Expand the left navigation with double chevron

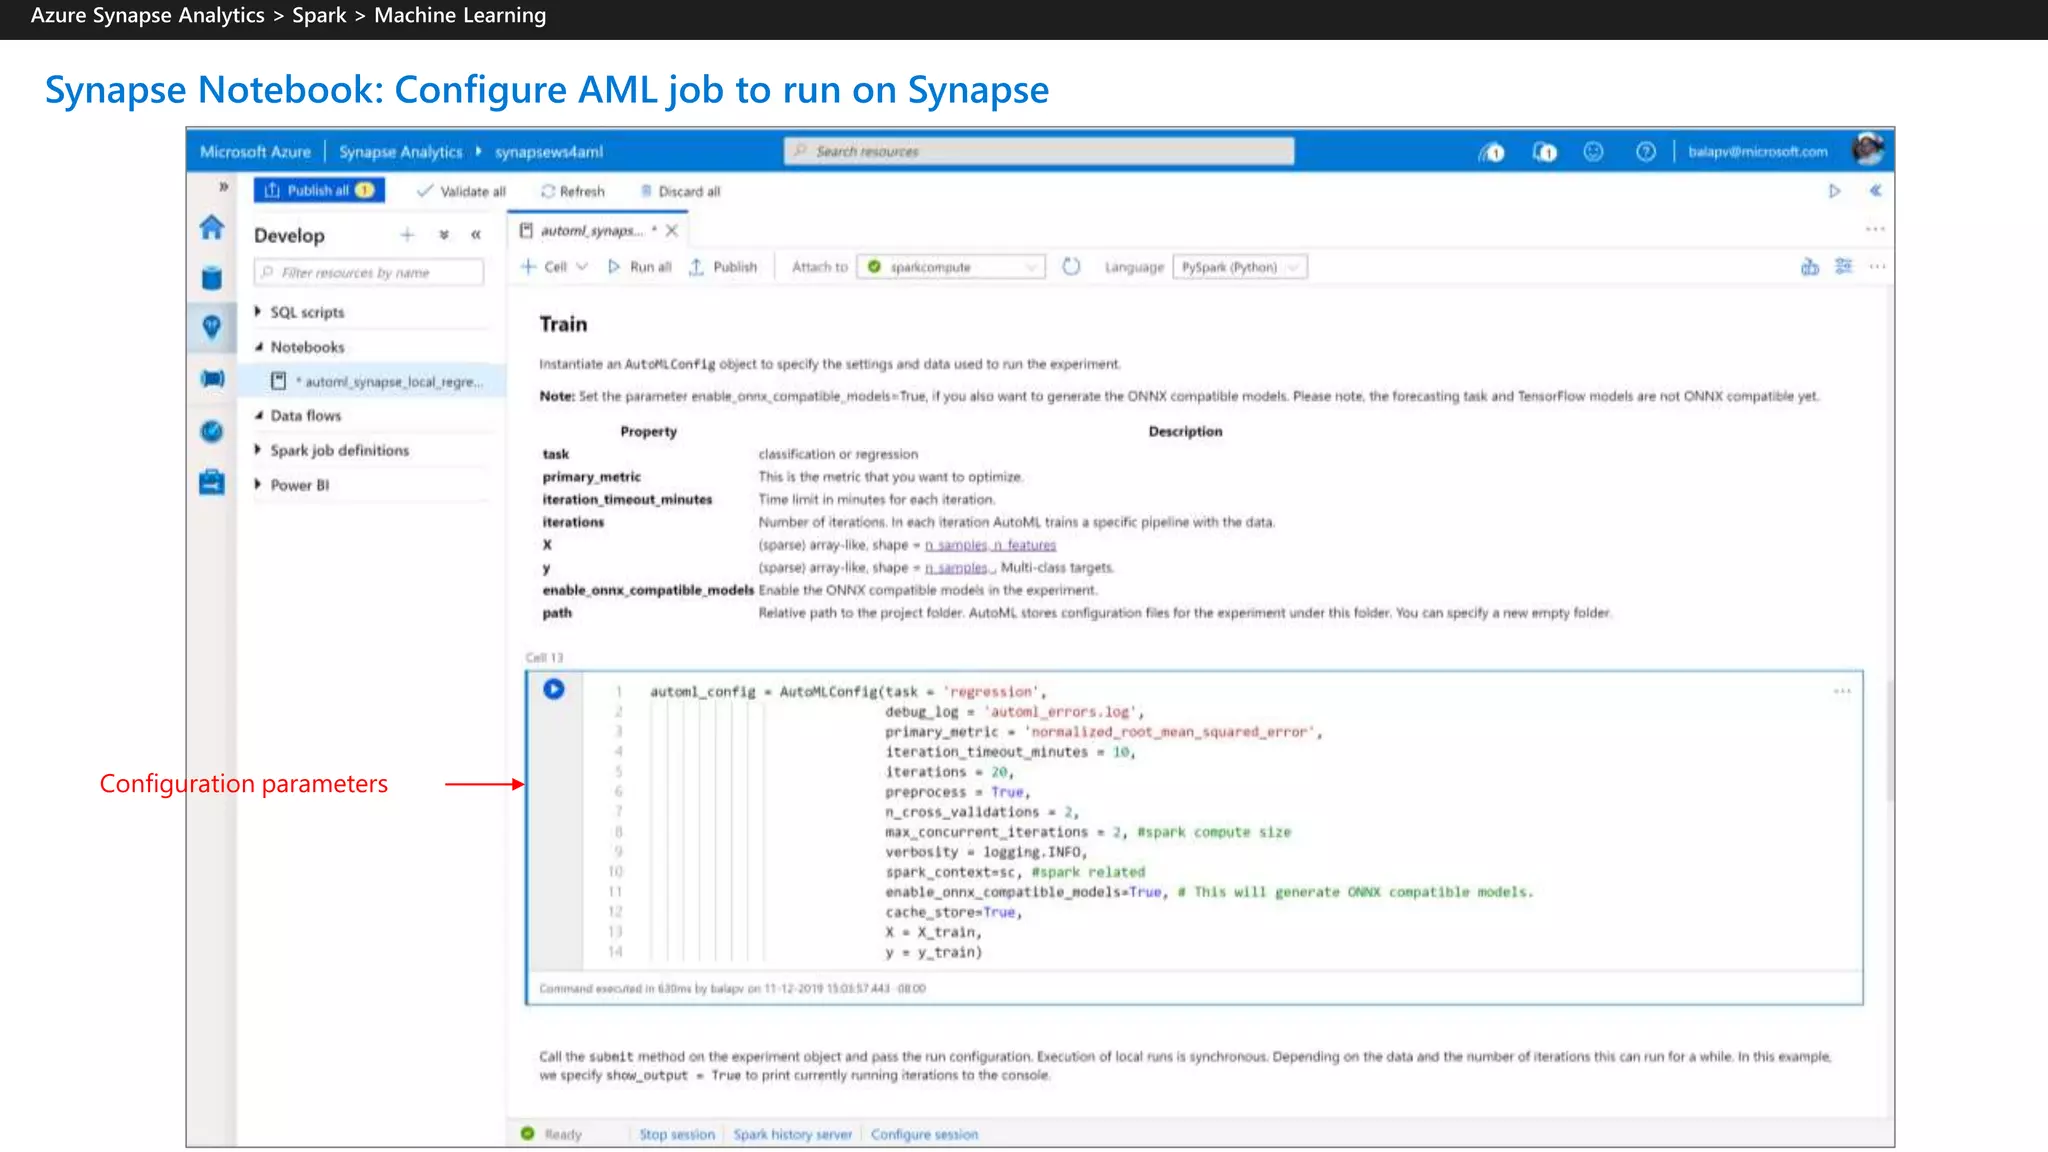tap(223, 187)
